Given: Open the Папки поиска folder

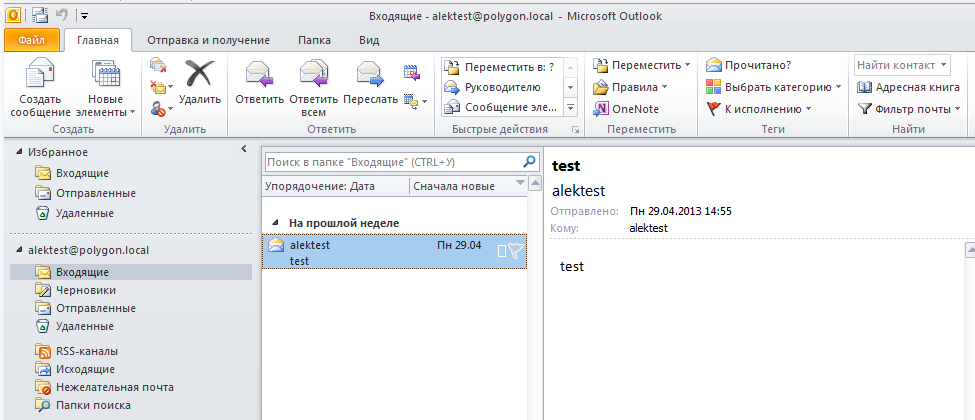Looking at the screenshot, I should pos(93,405).
